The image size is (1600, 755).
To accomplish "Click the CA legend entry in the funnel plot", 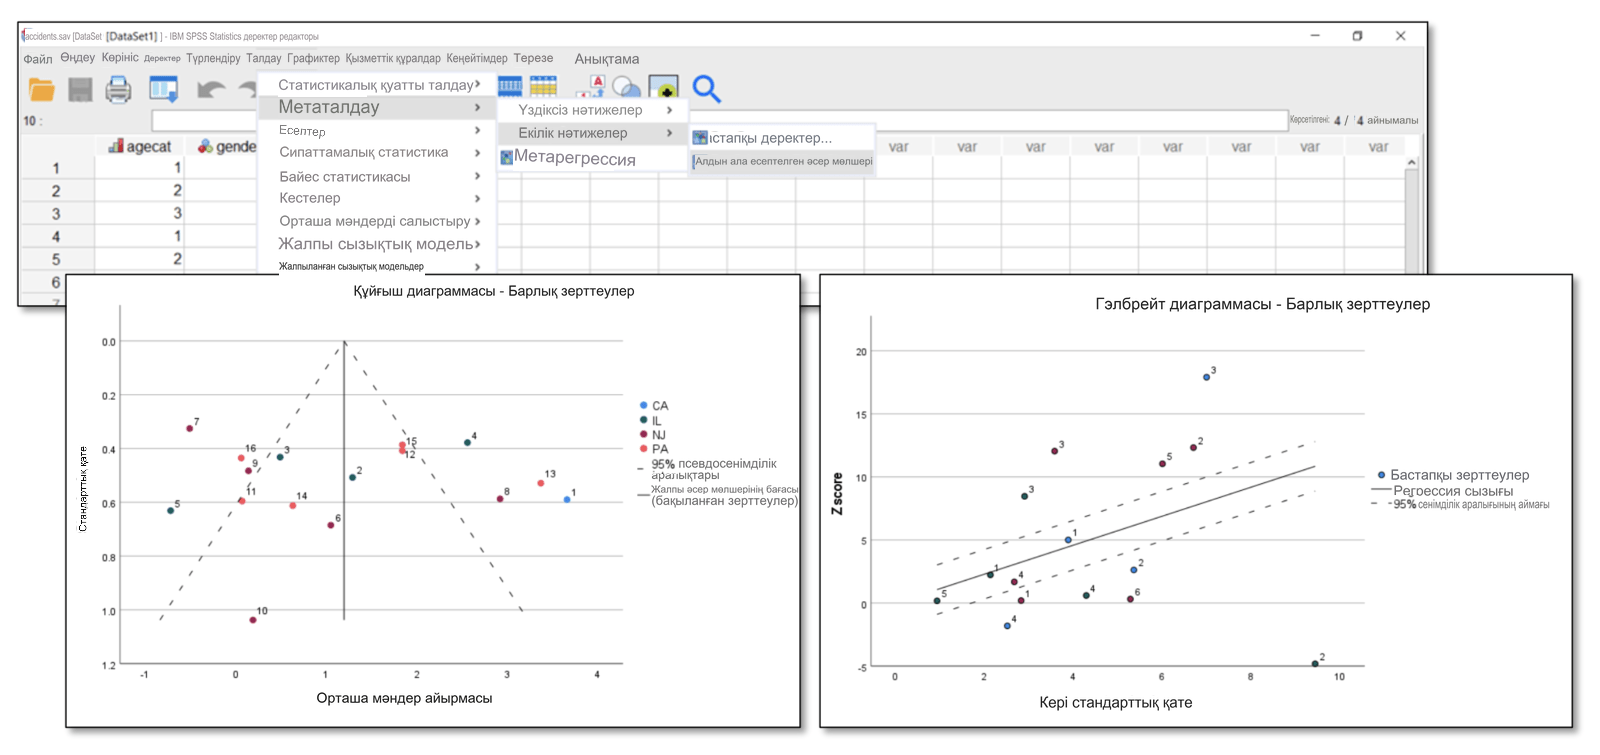I will click(653, 406).
